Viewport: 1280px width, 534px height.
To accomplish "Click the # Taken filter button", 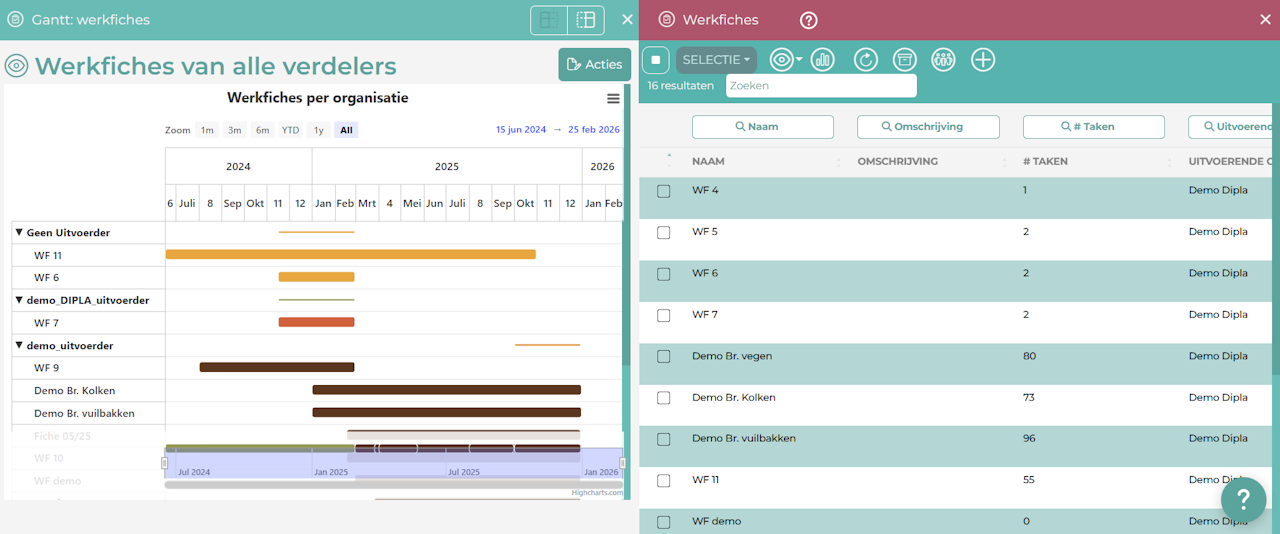I will [x=1094, y=127].
